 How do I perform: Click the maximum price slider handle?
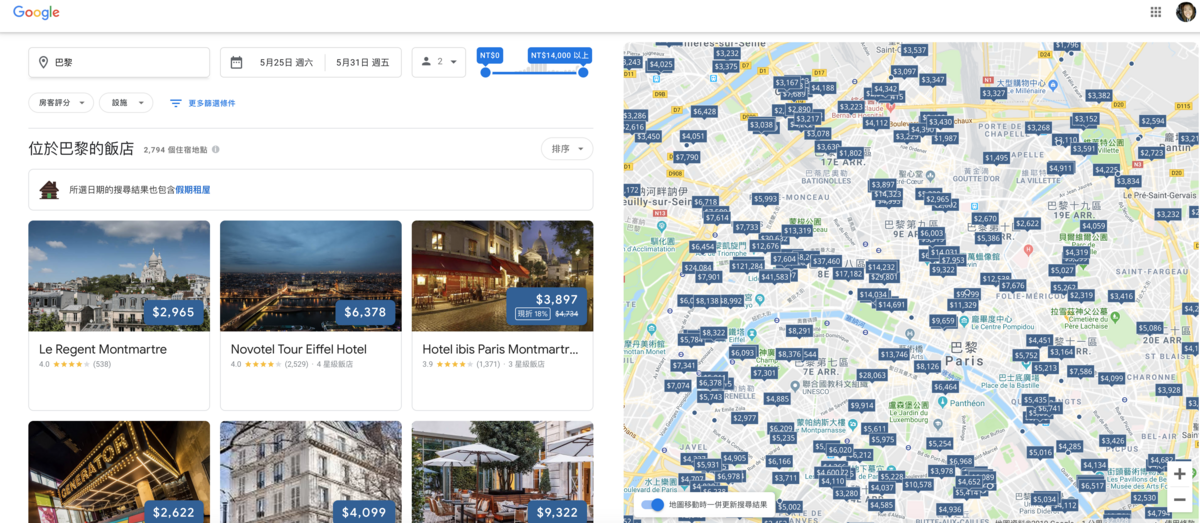pyautogui.click(x=583, y=72)
